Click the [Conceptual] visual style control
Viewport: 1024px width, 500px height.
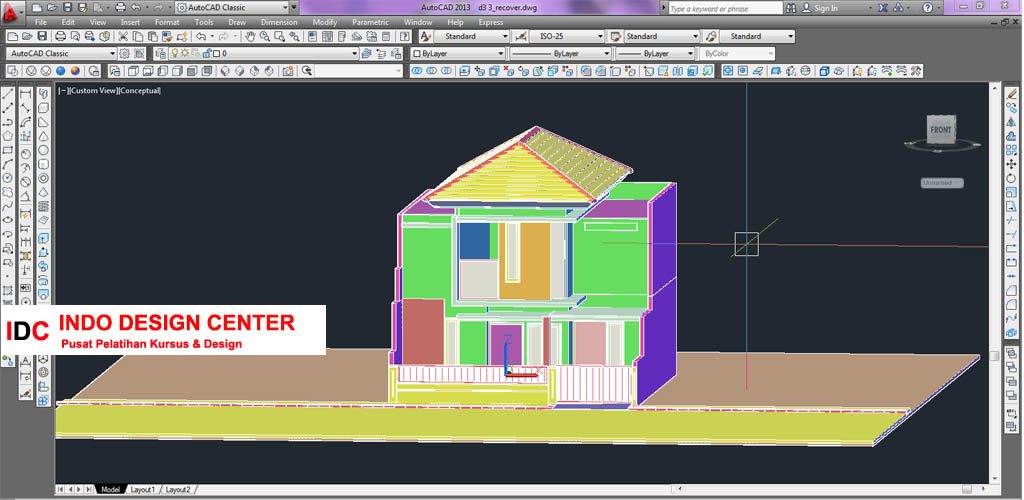click(139, 91)
